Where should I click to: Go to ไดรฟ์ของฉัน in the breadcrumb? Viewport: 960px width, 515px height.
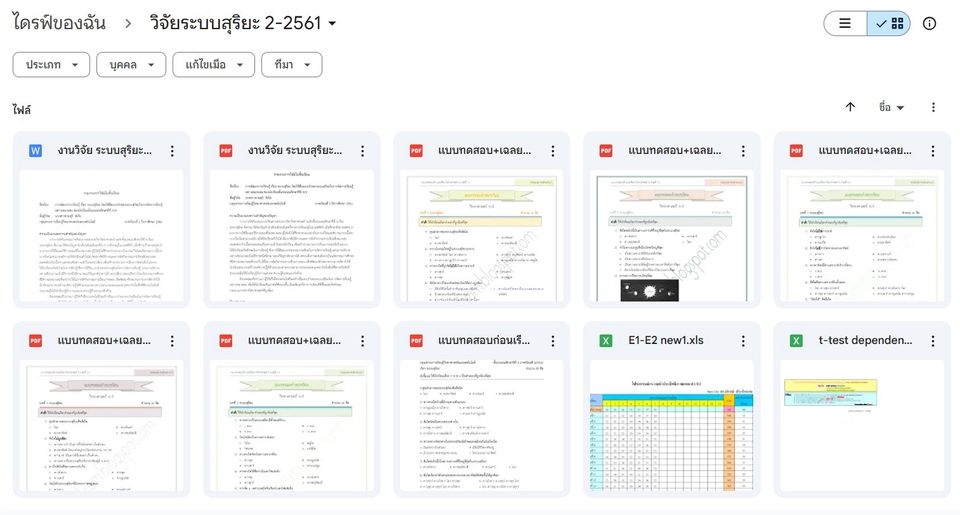[59, 23]
